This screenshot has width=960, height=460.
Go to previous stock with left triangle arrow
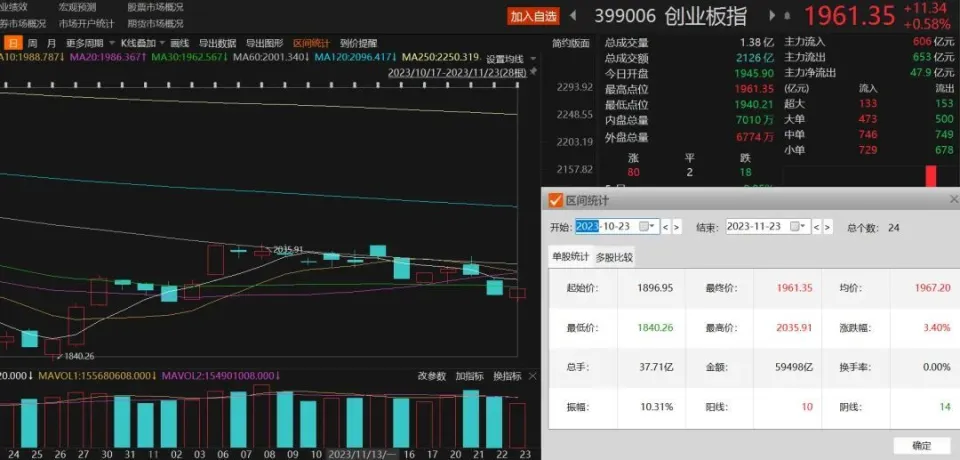(x=573, y=16)
